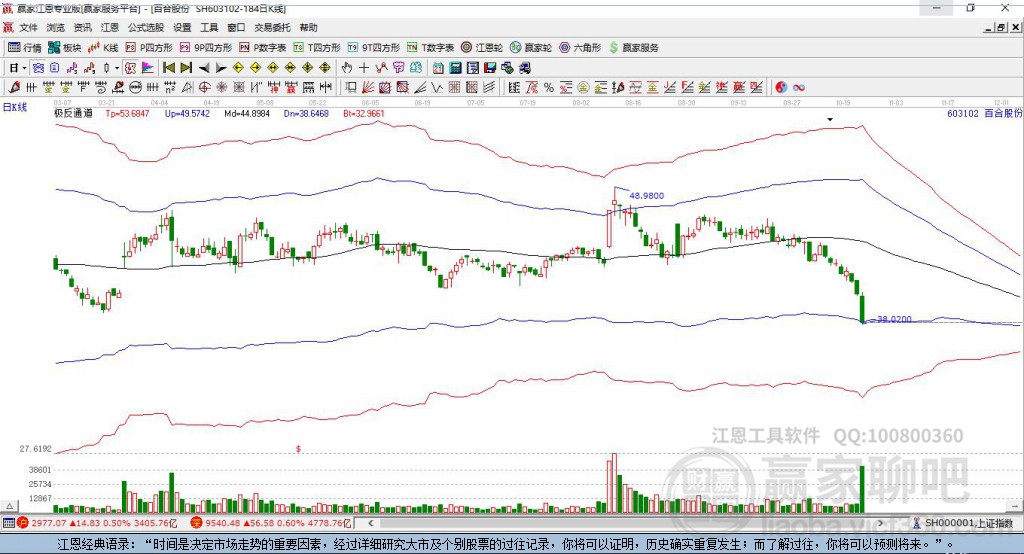The height and width of the screenshot is (554, 1024).
Task: Click the up triangle at volume panel corner
Action: [x=10, y=506]
